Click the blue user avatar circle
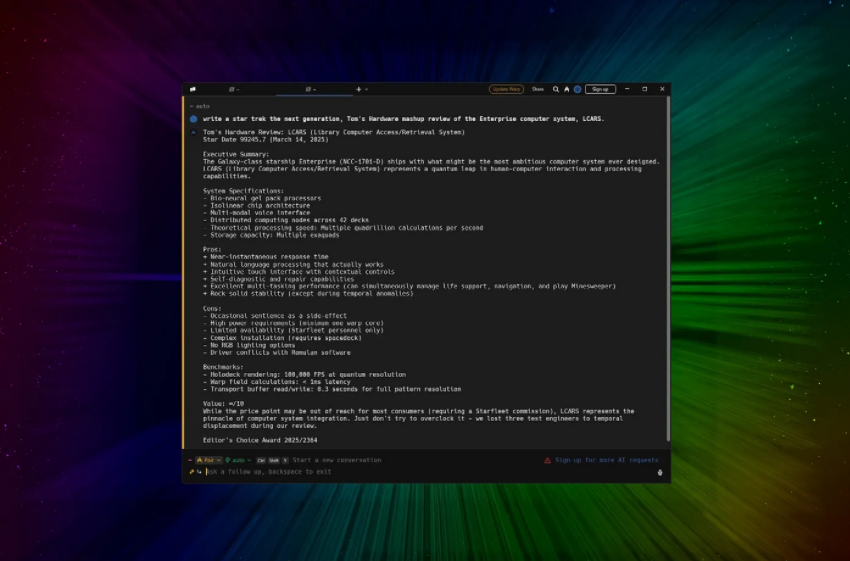850x561 pixels. pyautogui.click(x=577, y=89)
